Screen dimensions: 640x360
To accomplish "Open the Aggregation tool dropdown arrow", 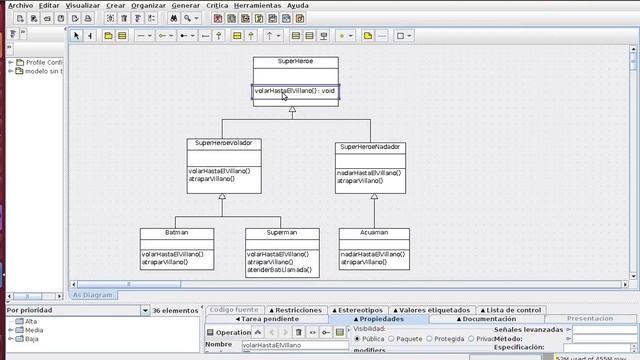I will [171, 36].
